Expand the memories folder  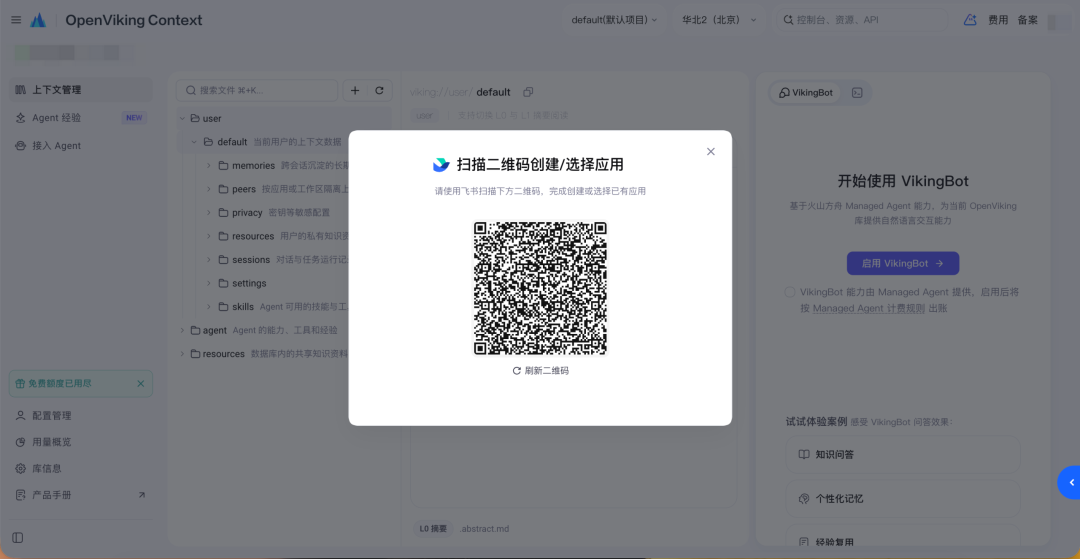(x=209, y=165)
